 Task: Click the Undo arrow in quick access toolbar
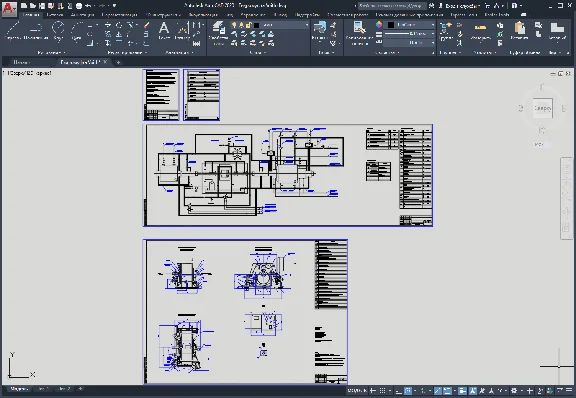(x=88, y=6)
